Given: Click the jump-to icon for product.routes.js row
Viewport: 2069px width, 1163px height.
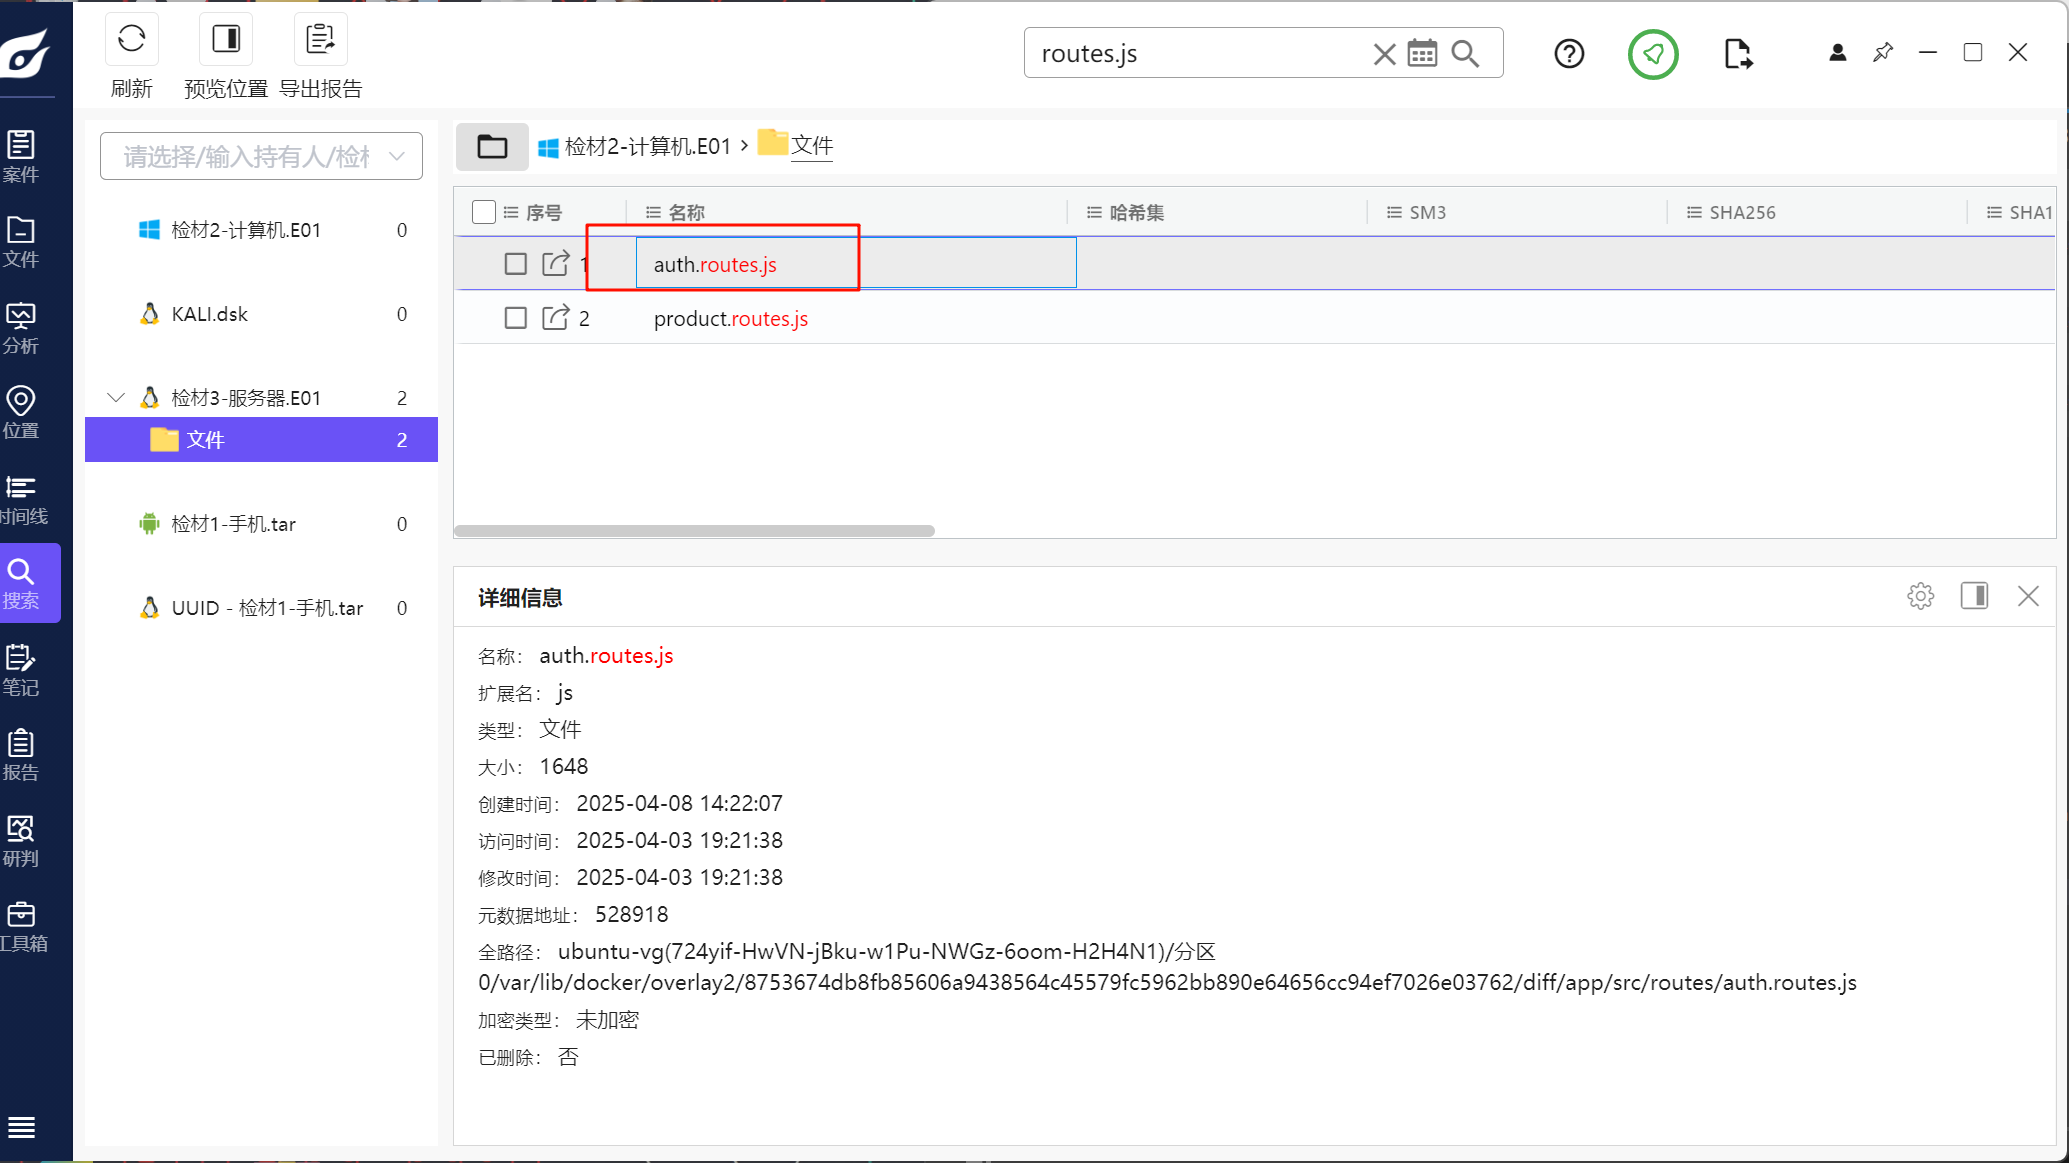Looking at the screenshot, I should click(555, 318).
